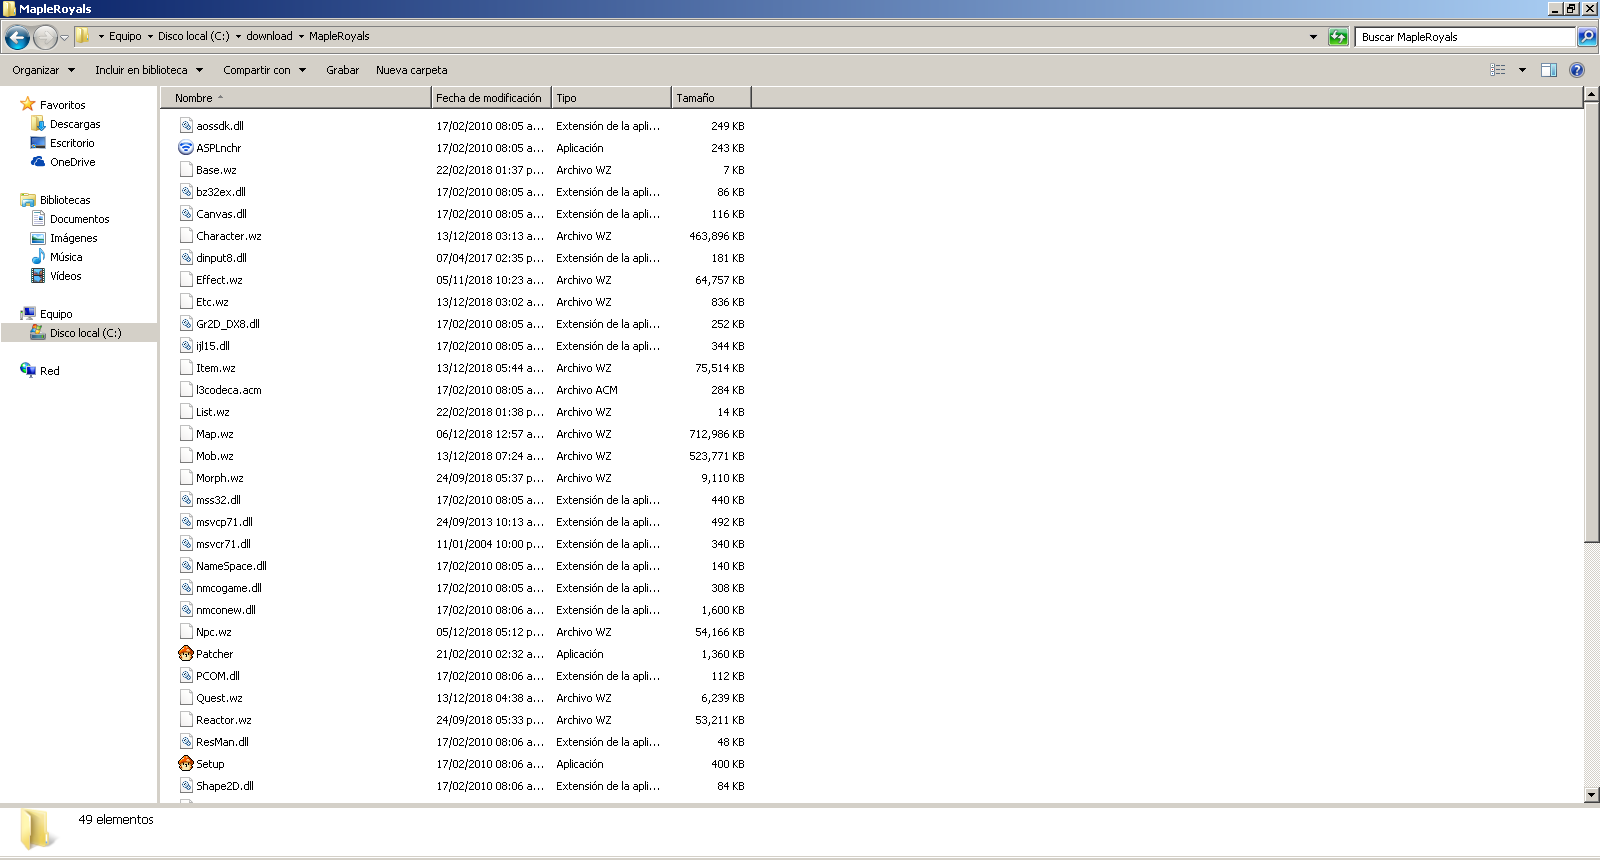
Task: Click the Equipo computer icon
Action: pyautogui.click(x=28, y=314)
